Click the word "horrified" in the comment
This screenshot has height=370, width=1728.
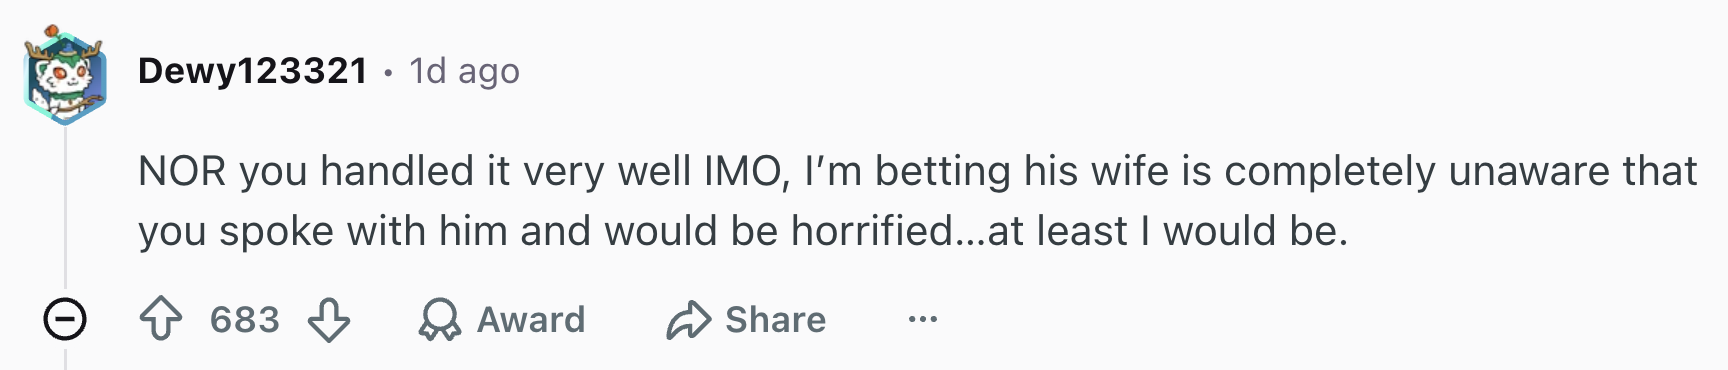click(872, 231)
